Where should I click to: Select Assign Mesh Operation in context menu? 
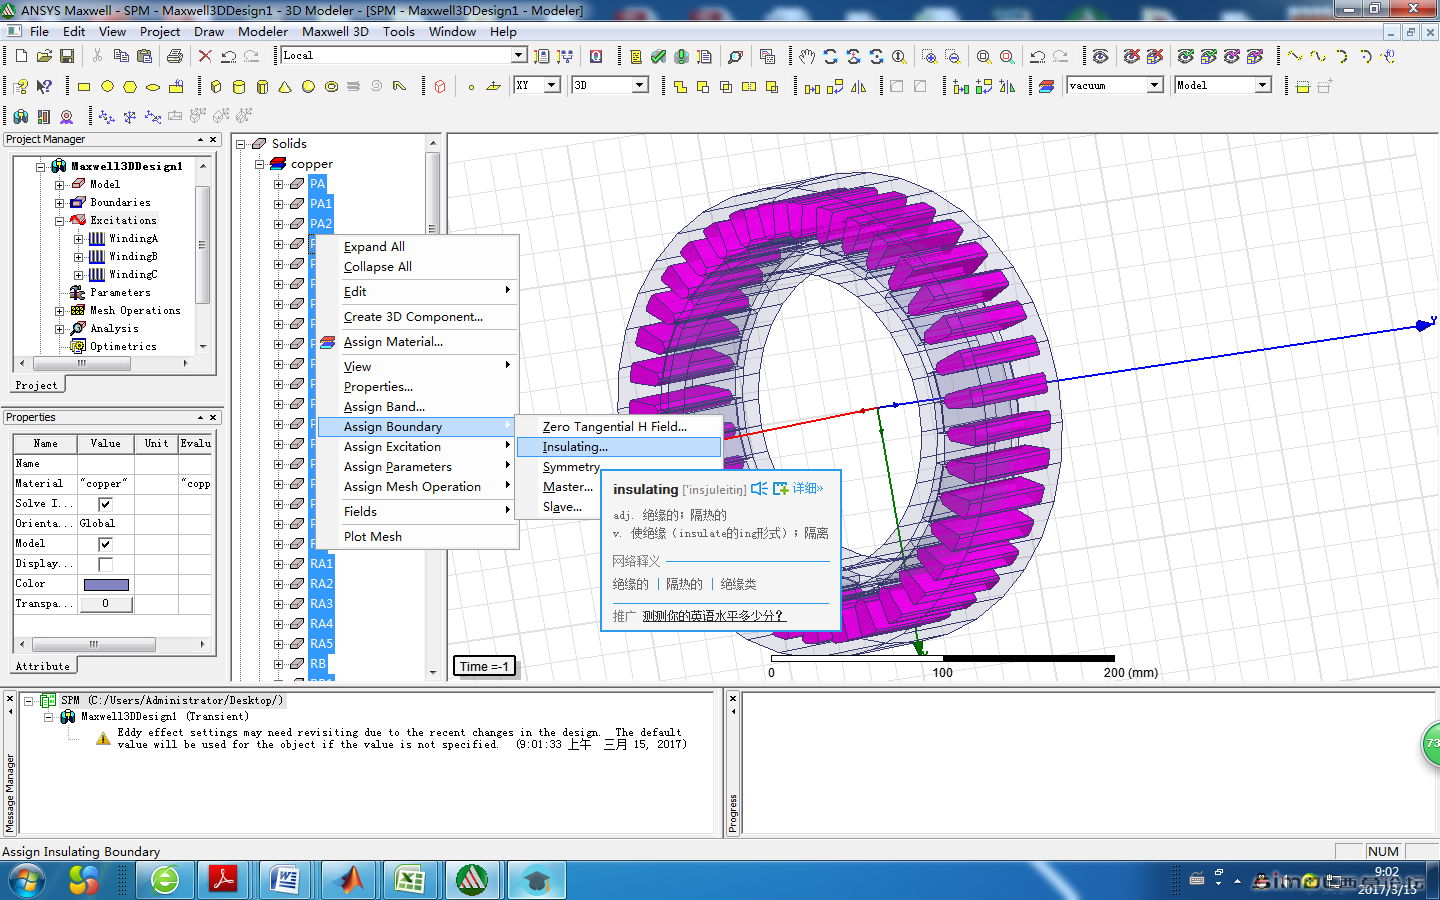(x=417, y=487)
